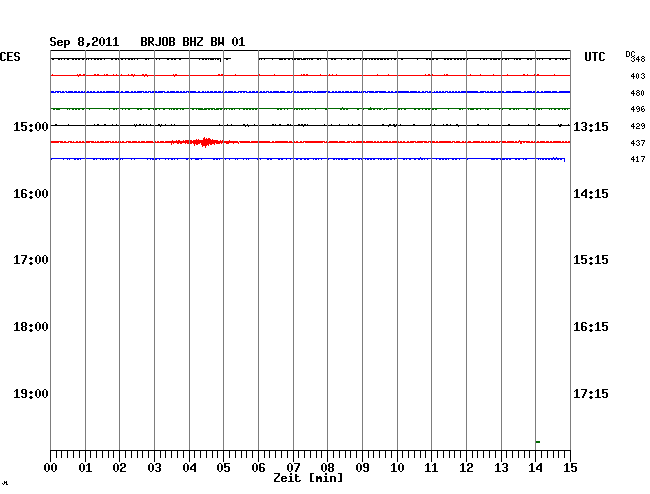Click the DC offset value 480
The width and height of the screenshot is (650, 494).
tap(638, 93)
